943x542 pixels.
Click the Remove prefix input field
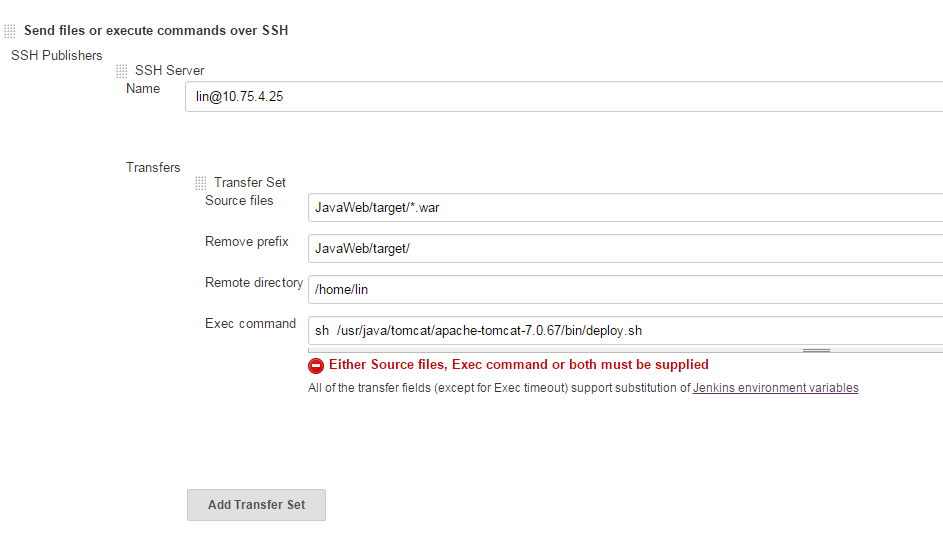(x=625, y=248)
